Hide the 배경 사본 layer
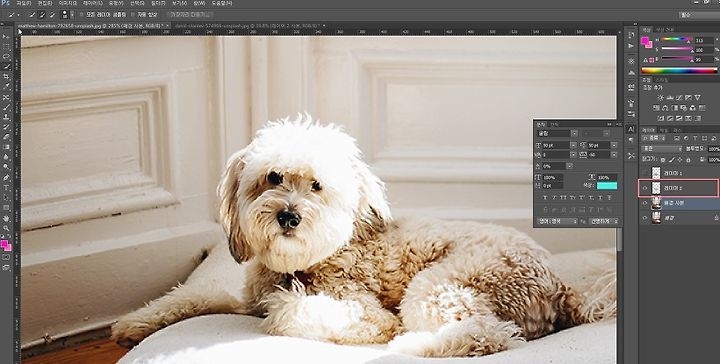 tap(644, 203)
